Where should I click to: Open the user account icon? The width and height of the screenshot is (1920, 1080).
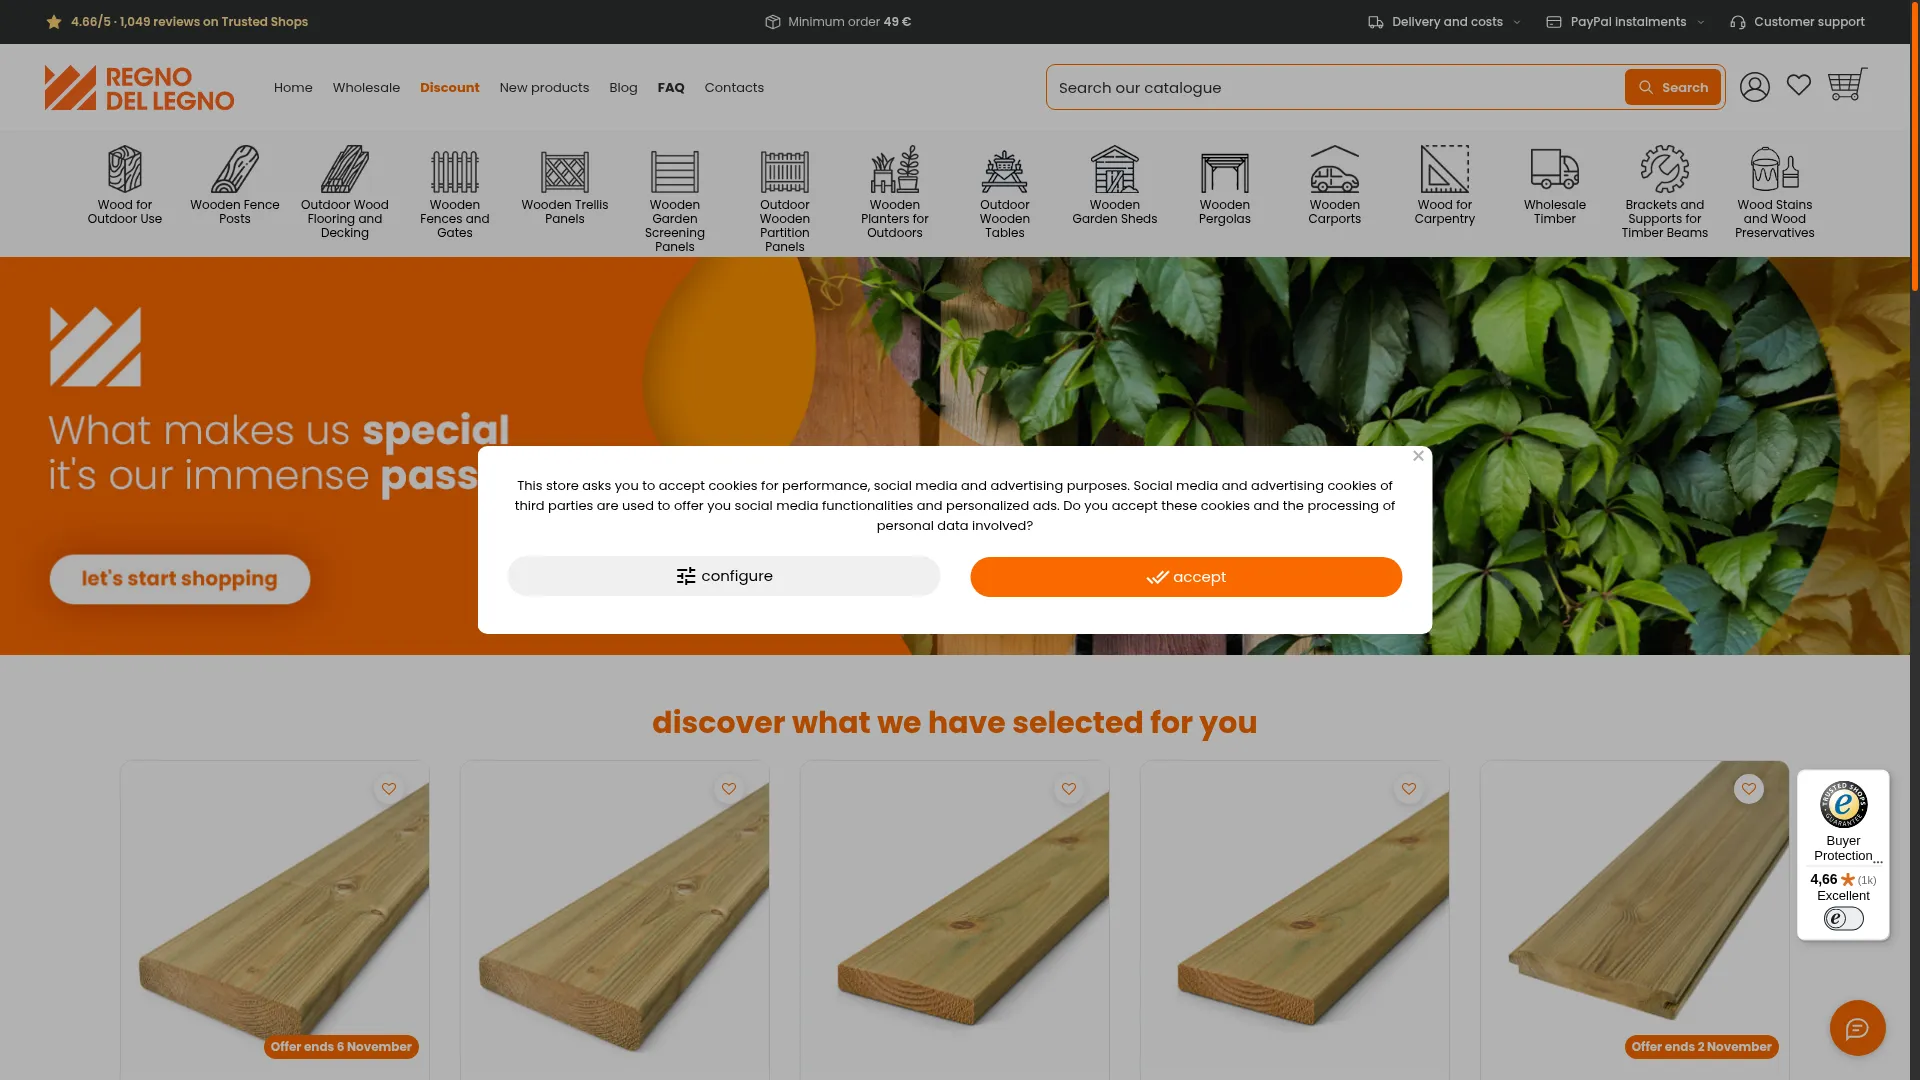(x=1755, y=87)
